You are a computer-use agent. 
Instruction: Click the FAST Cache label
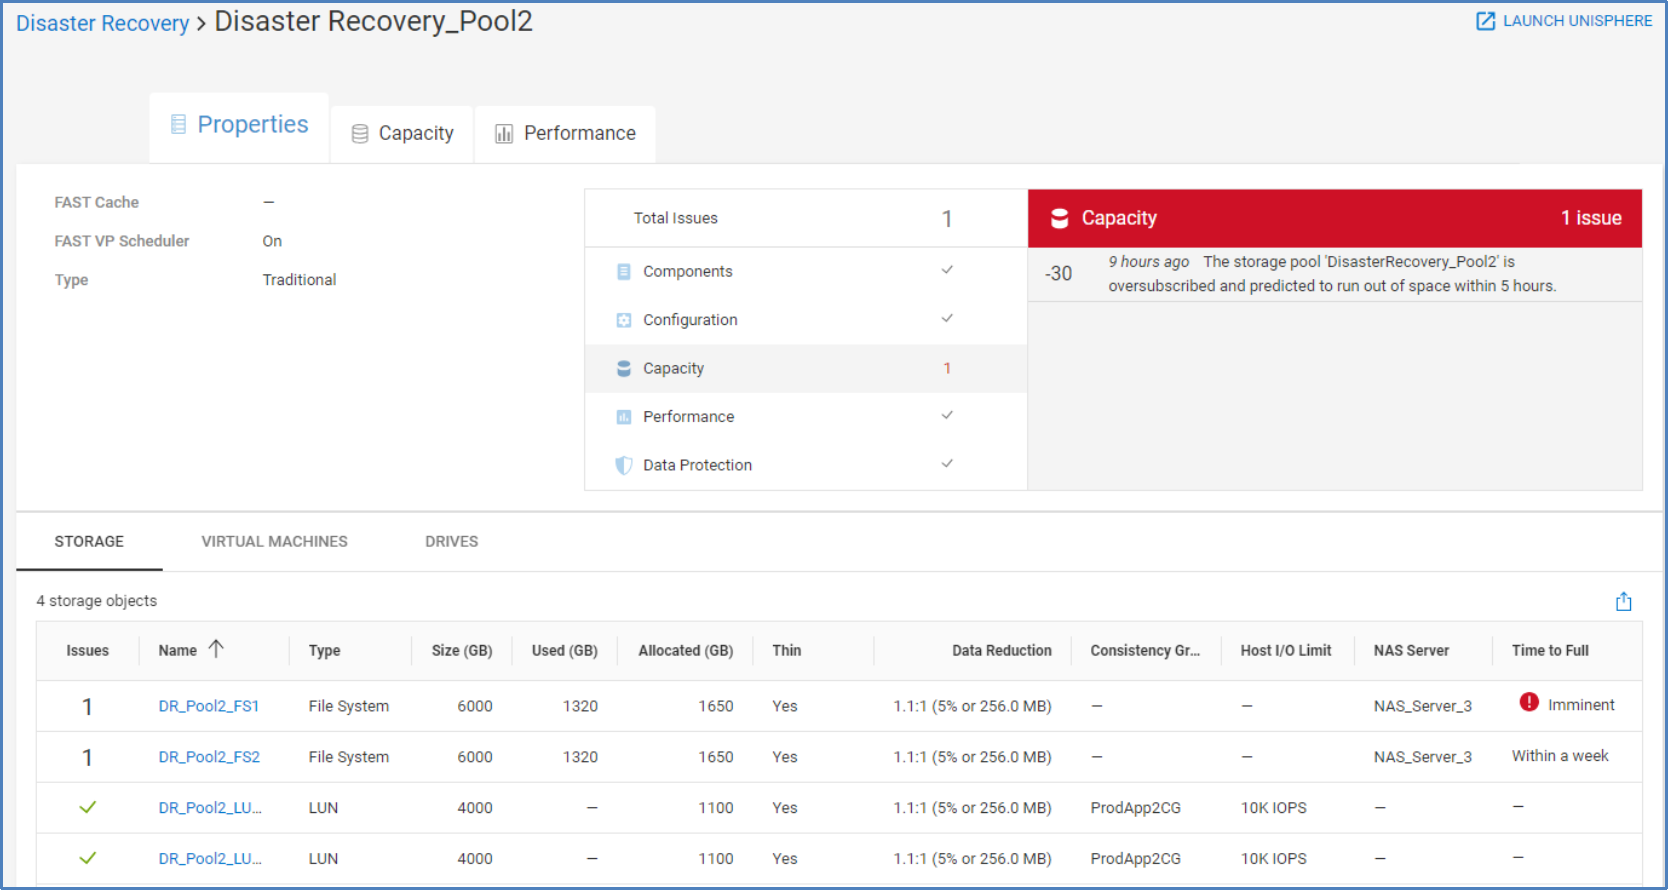pyautogui.click(x=97, y=202)
